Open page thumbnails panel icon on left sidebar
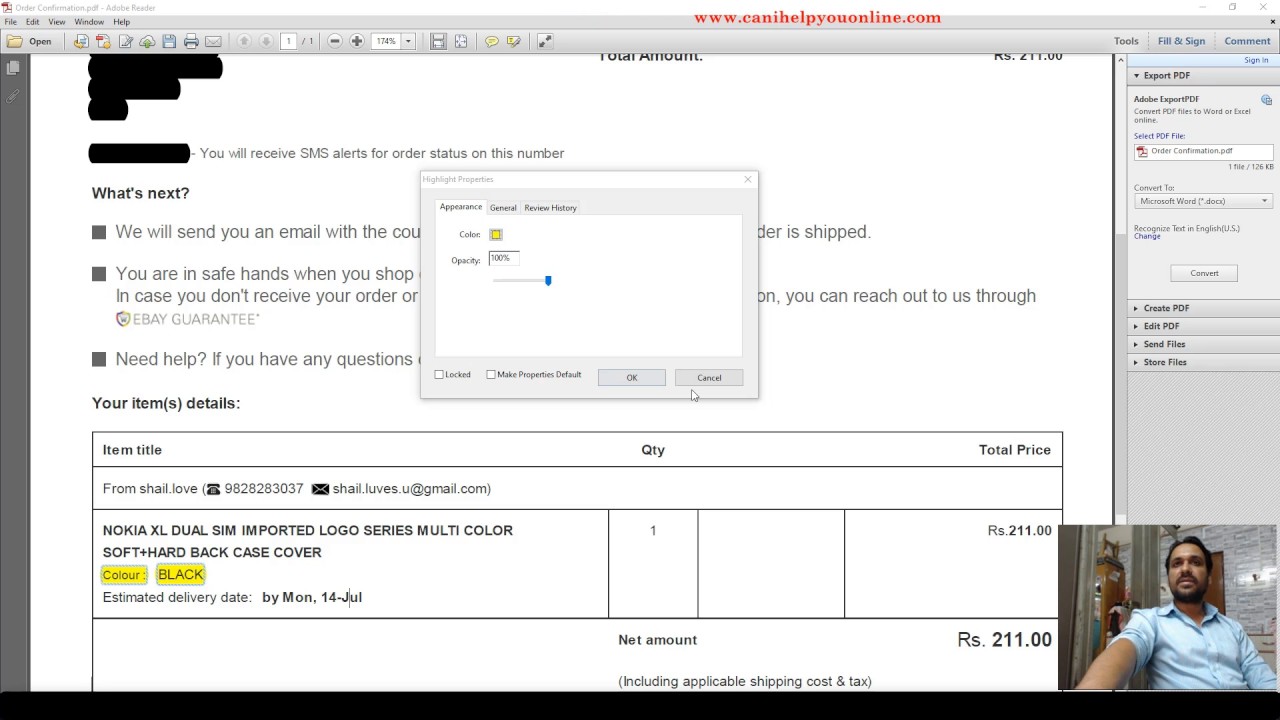 click(12, 68)
